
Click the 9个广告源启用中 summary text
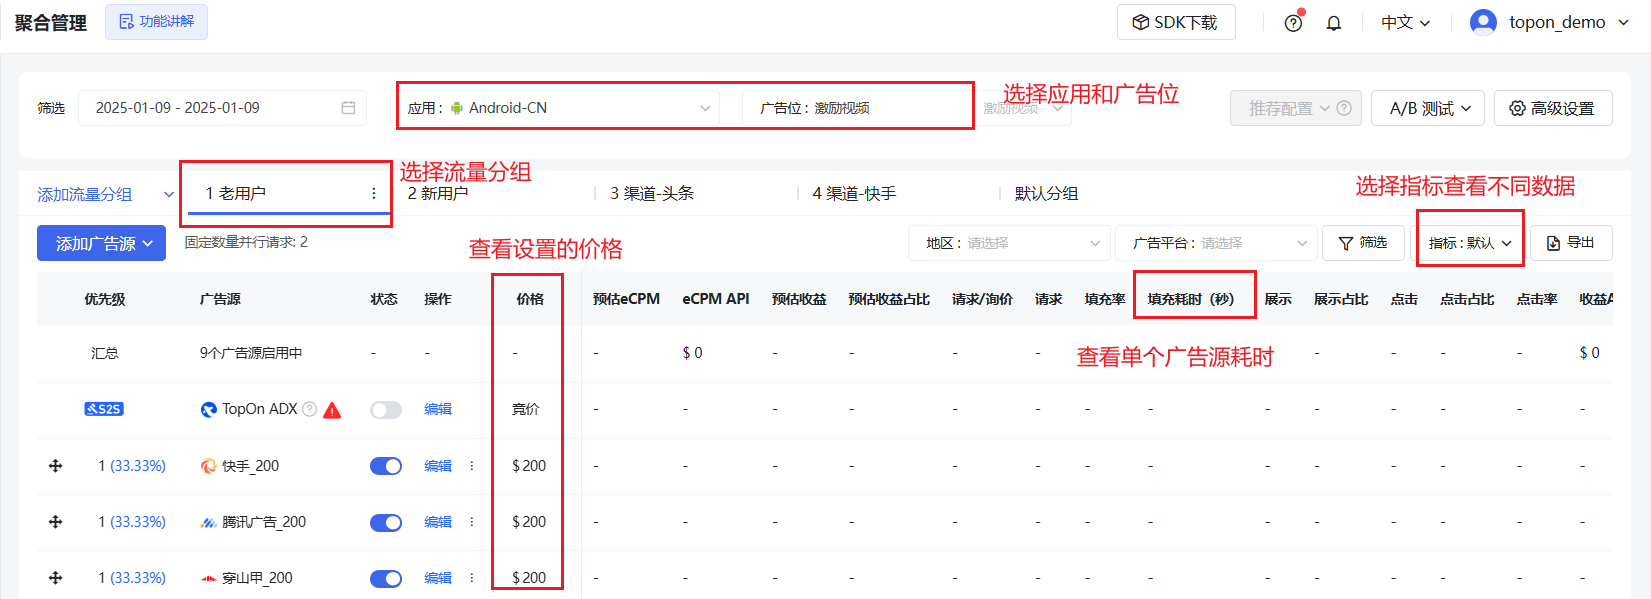pyautogui.click(x=251, y=353)
